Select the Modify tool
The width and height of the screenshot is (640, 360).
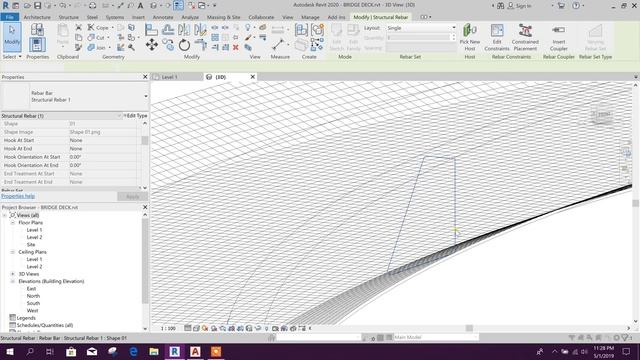point(12,37)
